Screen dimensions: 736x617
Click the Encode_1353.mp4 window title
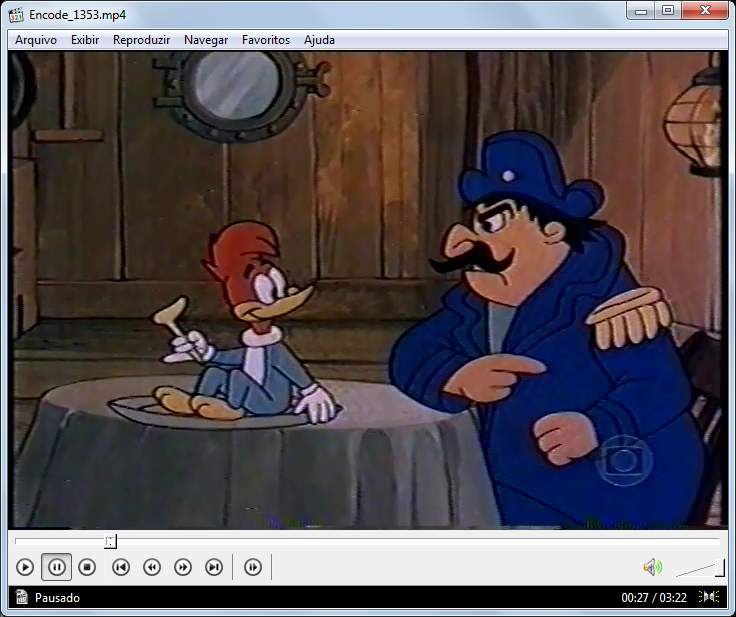77,15
